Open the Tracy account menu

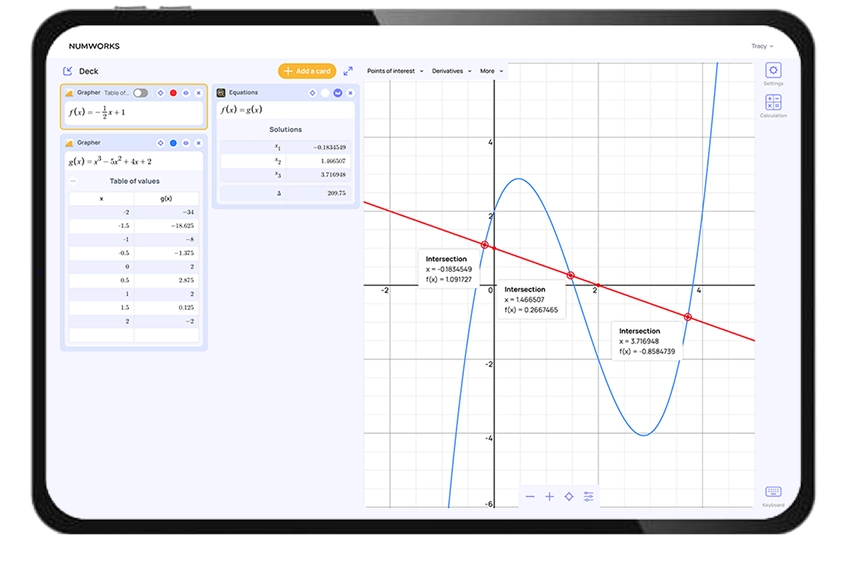(x=762, y=46)
